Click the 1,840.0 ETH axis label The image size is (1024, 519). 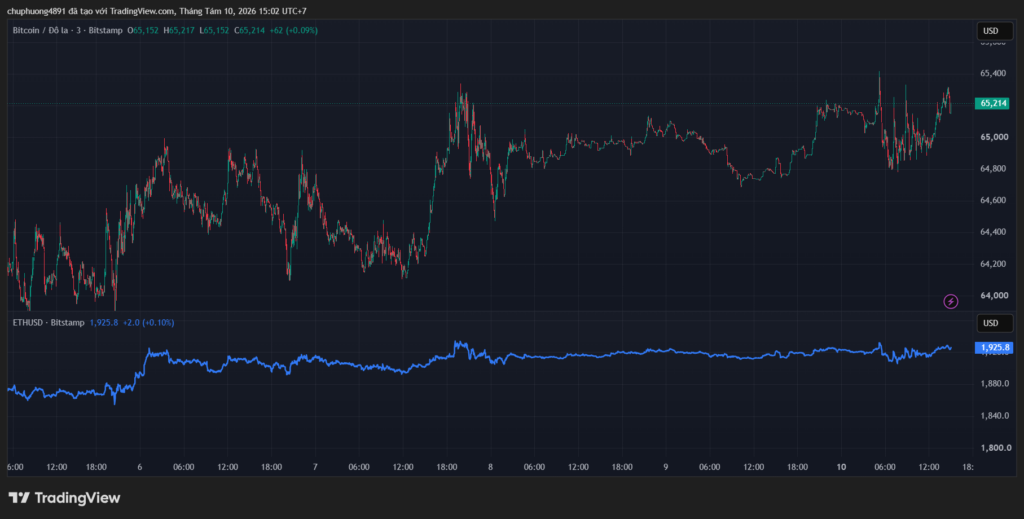coord(995,416)
